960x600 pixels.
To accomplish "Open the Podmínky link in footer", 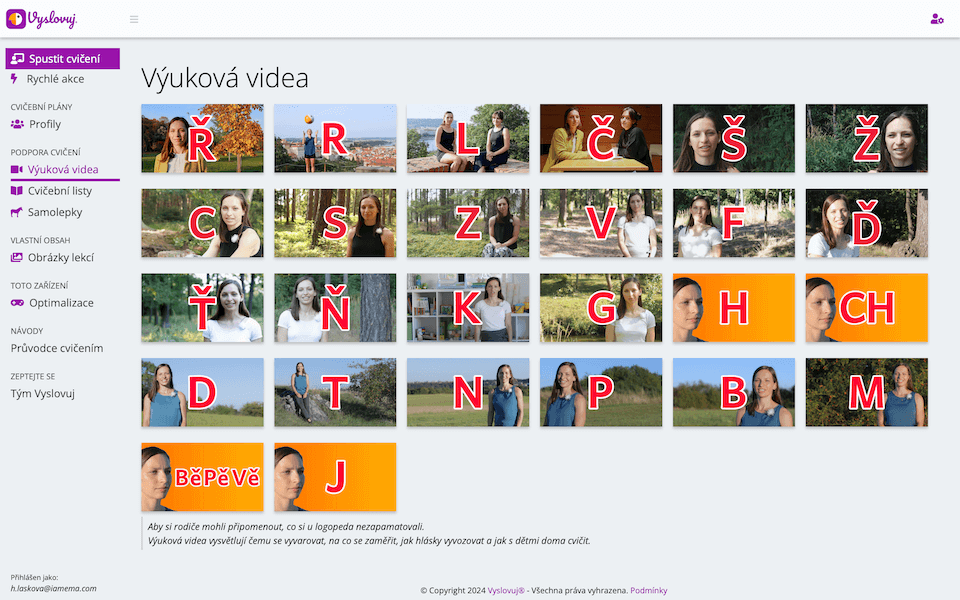I will (649, 591).
